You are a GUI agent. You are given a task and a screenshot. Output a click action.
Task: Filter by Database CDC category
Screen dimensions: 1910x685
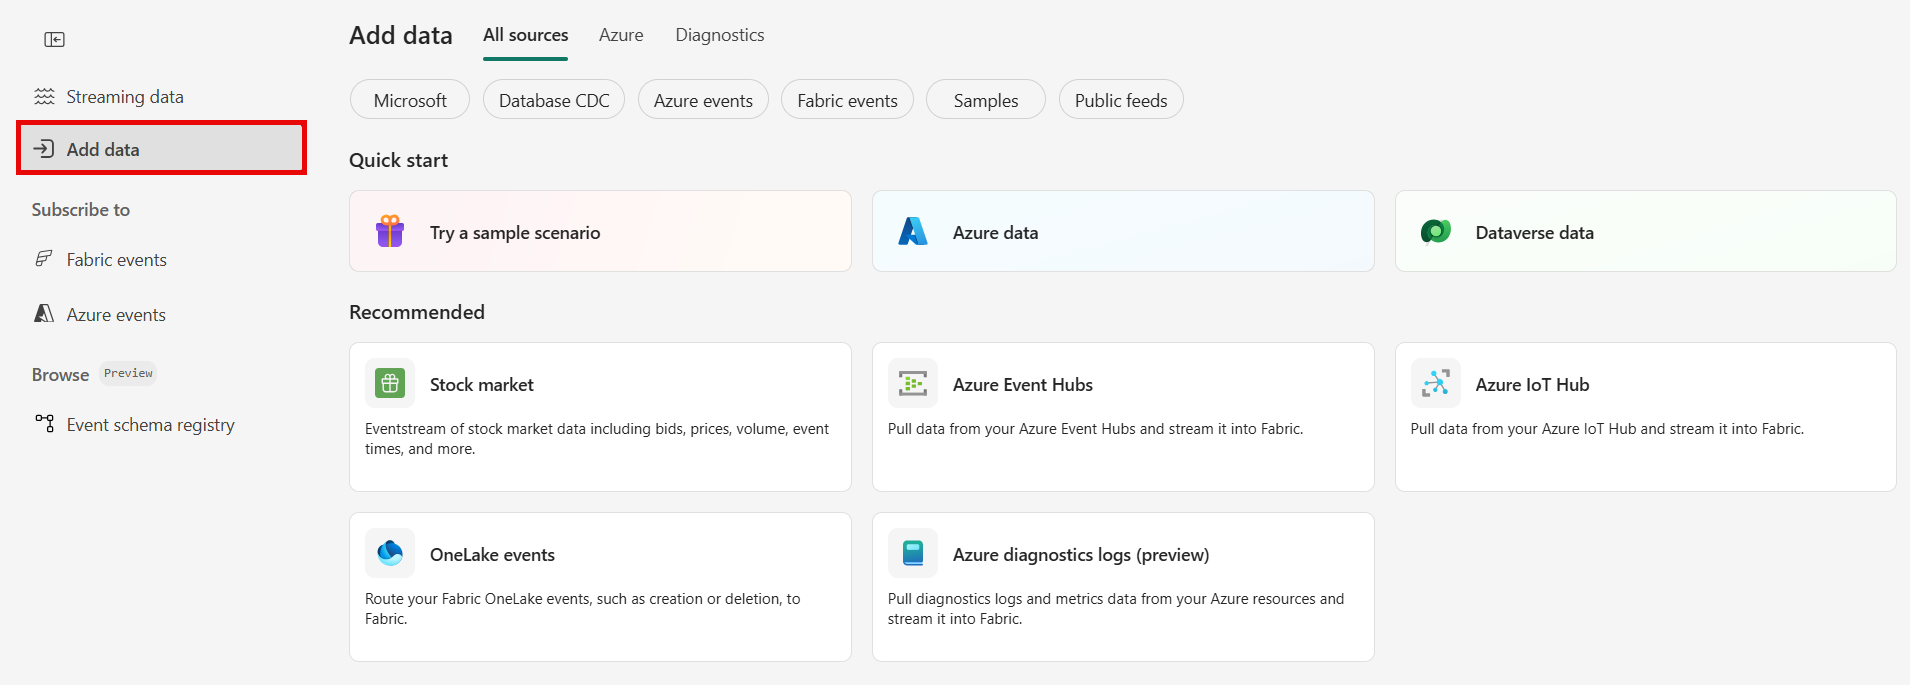tap(554, 100)
